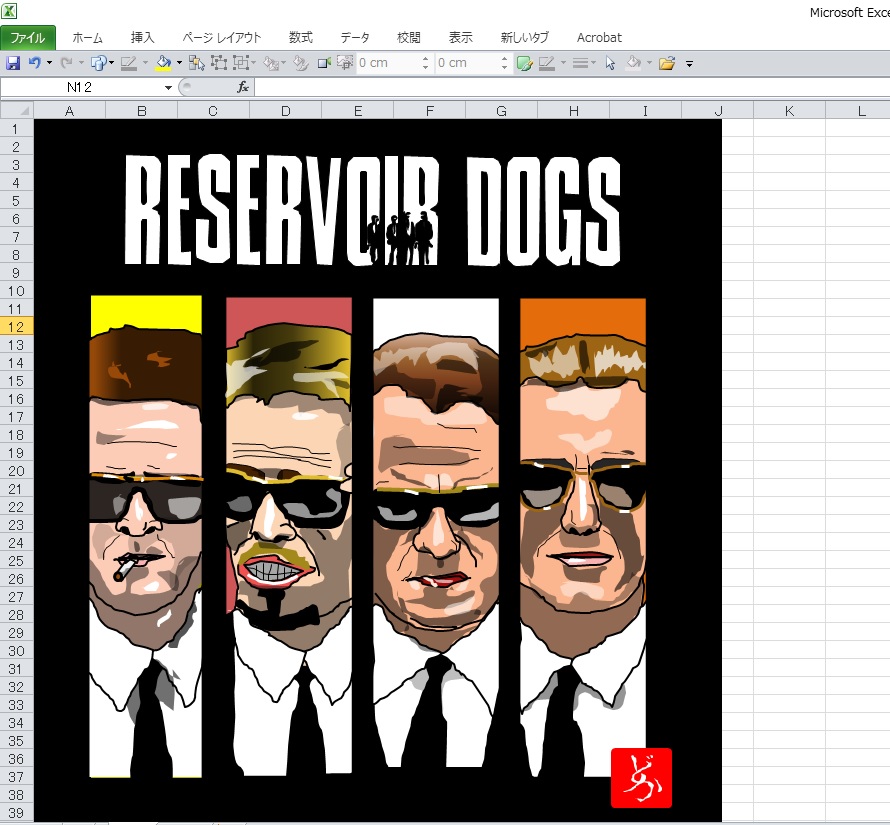Click the selection pane icon
The width and height of the screenshot is (890, 825).
point(197,63)
